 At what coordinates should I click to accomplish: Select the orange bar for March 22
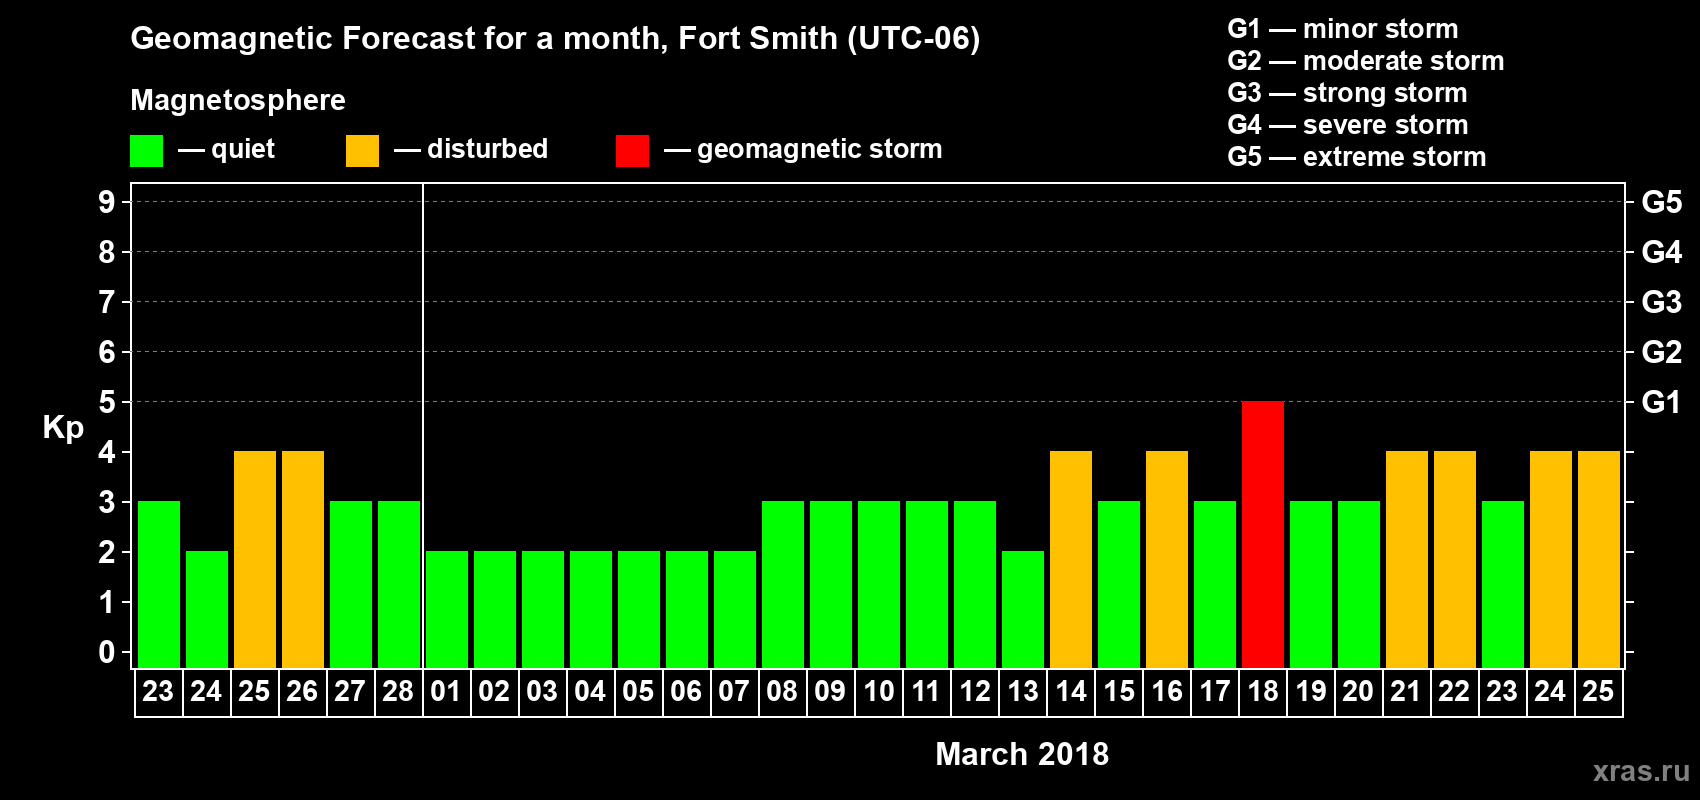1455,559
